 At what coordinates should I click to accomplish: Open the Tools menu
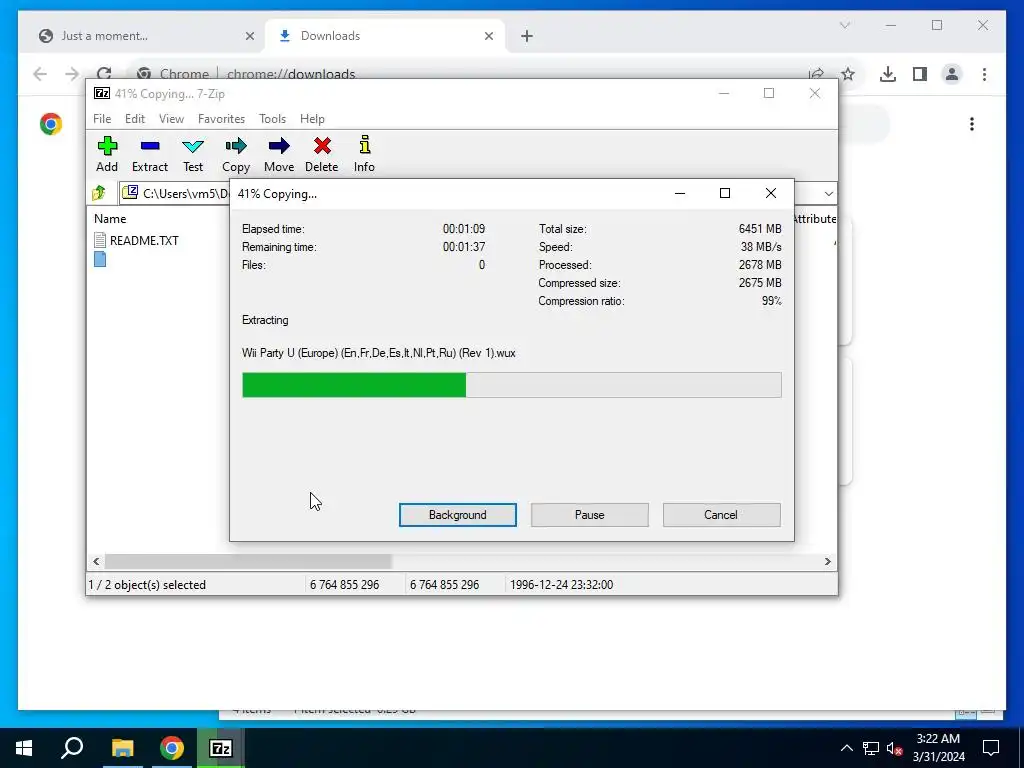[272, 119]
